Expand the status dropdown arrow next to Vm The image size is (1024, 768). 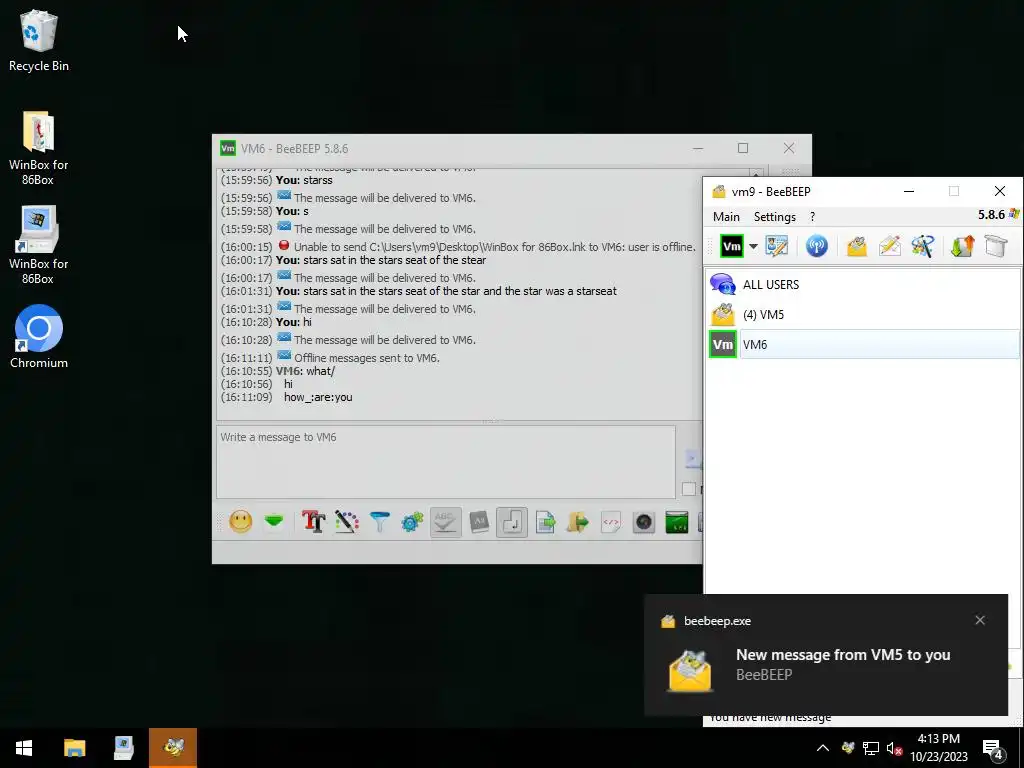pyautogui.click(x=753, y=246)
